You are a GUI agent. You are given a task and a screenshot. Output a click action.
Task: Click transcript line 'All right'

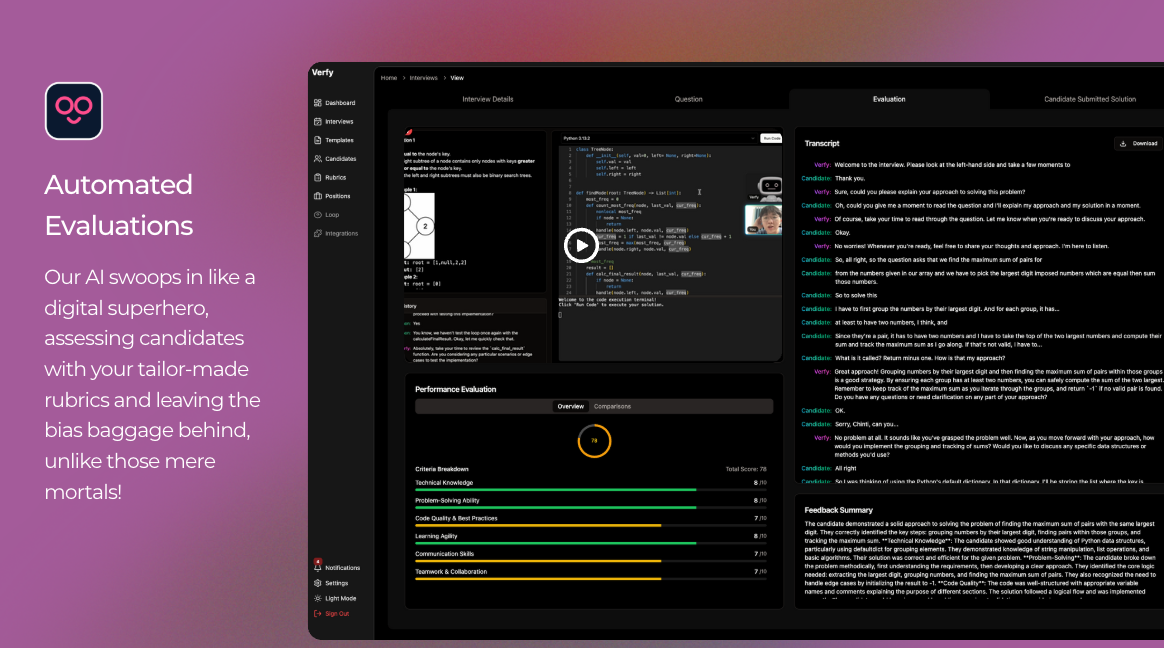click(x=846, y=468)
